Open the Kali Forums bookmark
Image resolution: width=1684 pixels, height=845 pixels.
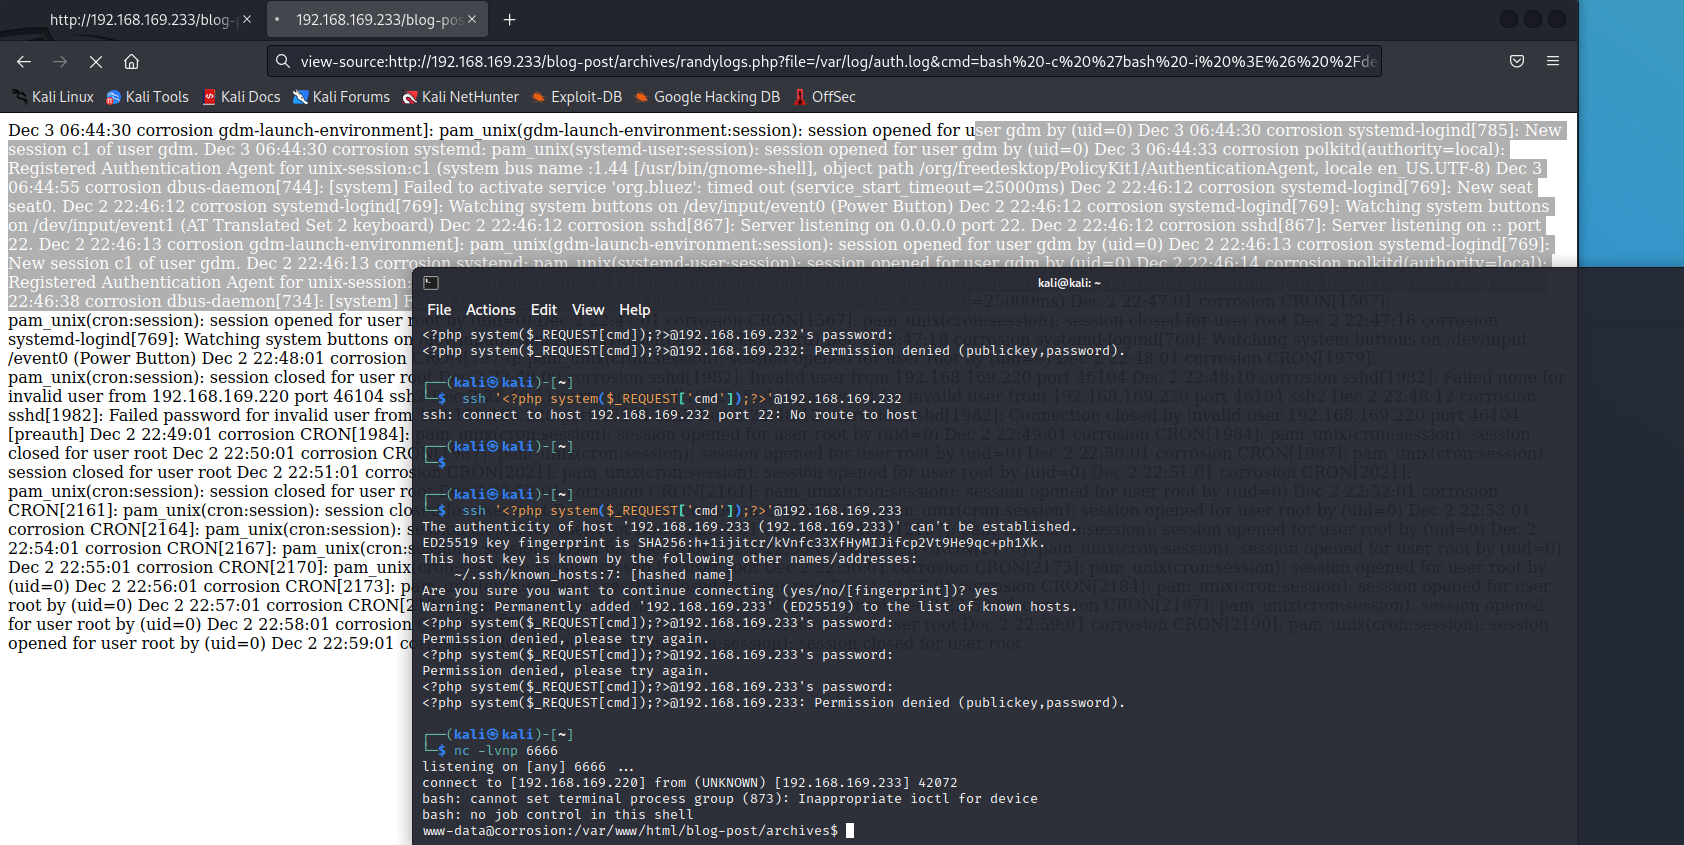(x=341, y=97)
